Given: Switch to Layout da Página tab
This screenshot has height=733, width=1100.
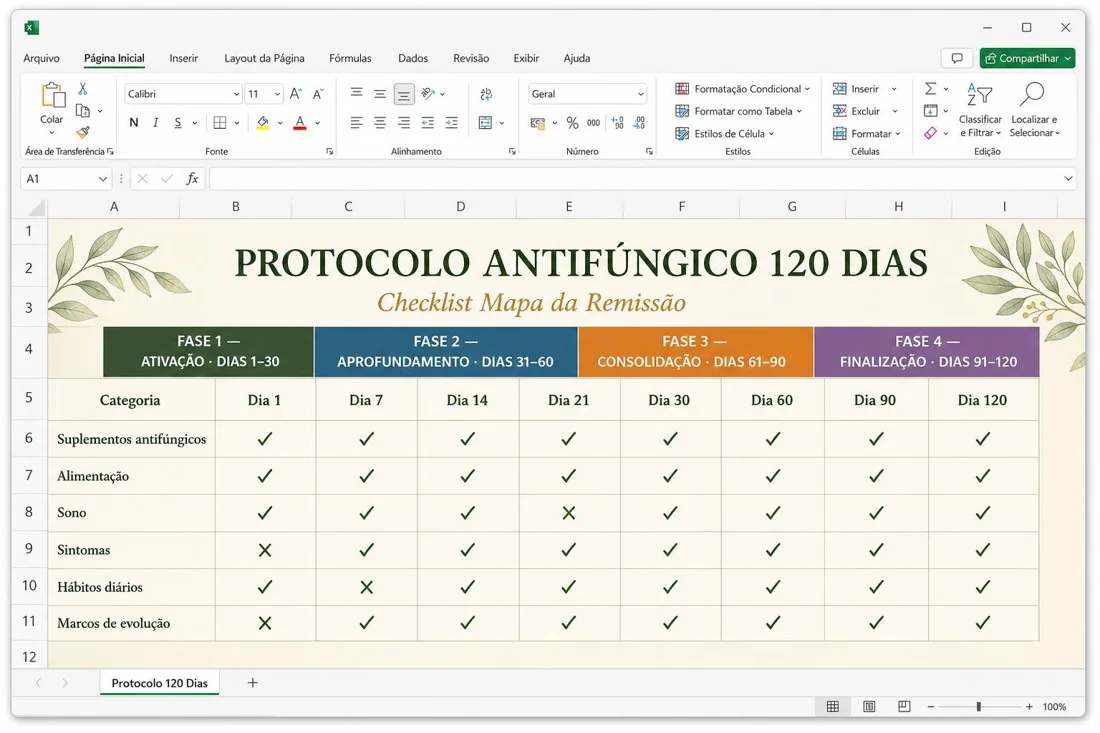Looking at the screenshot, I should (x=264, y=58).
